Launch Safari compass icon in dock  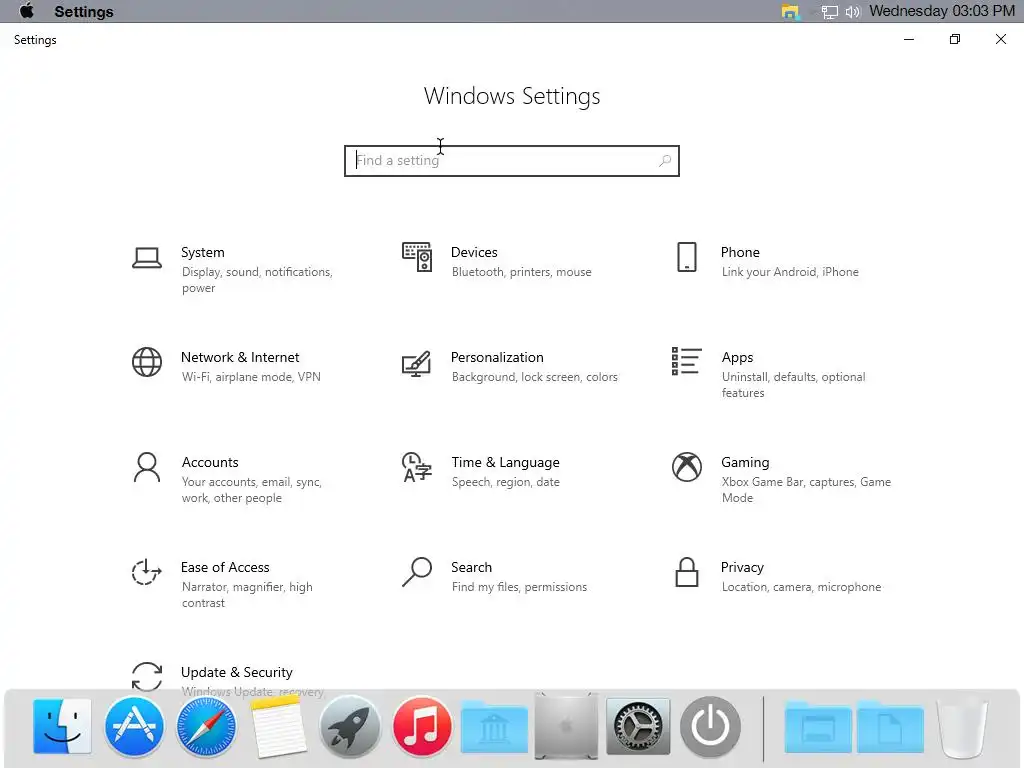206,727
